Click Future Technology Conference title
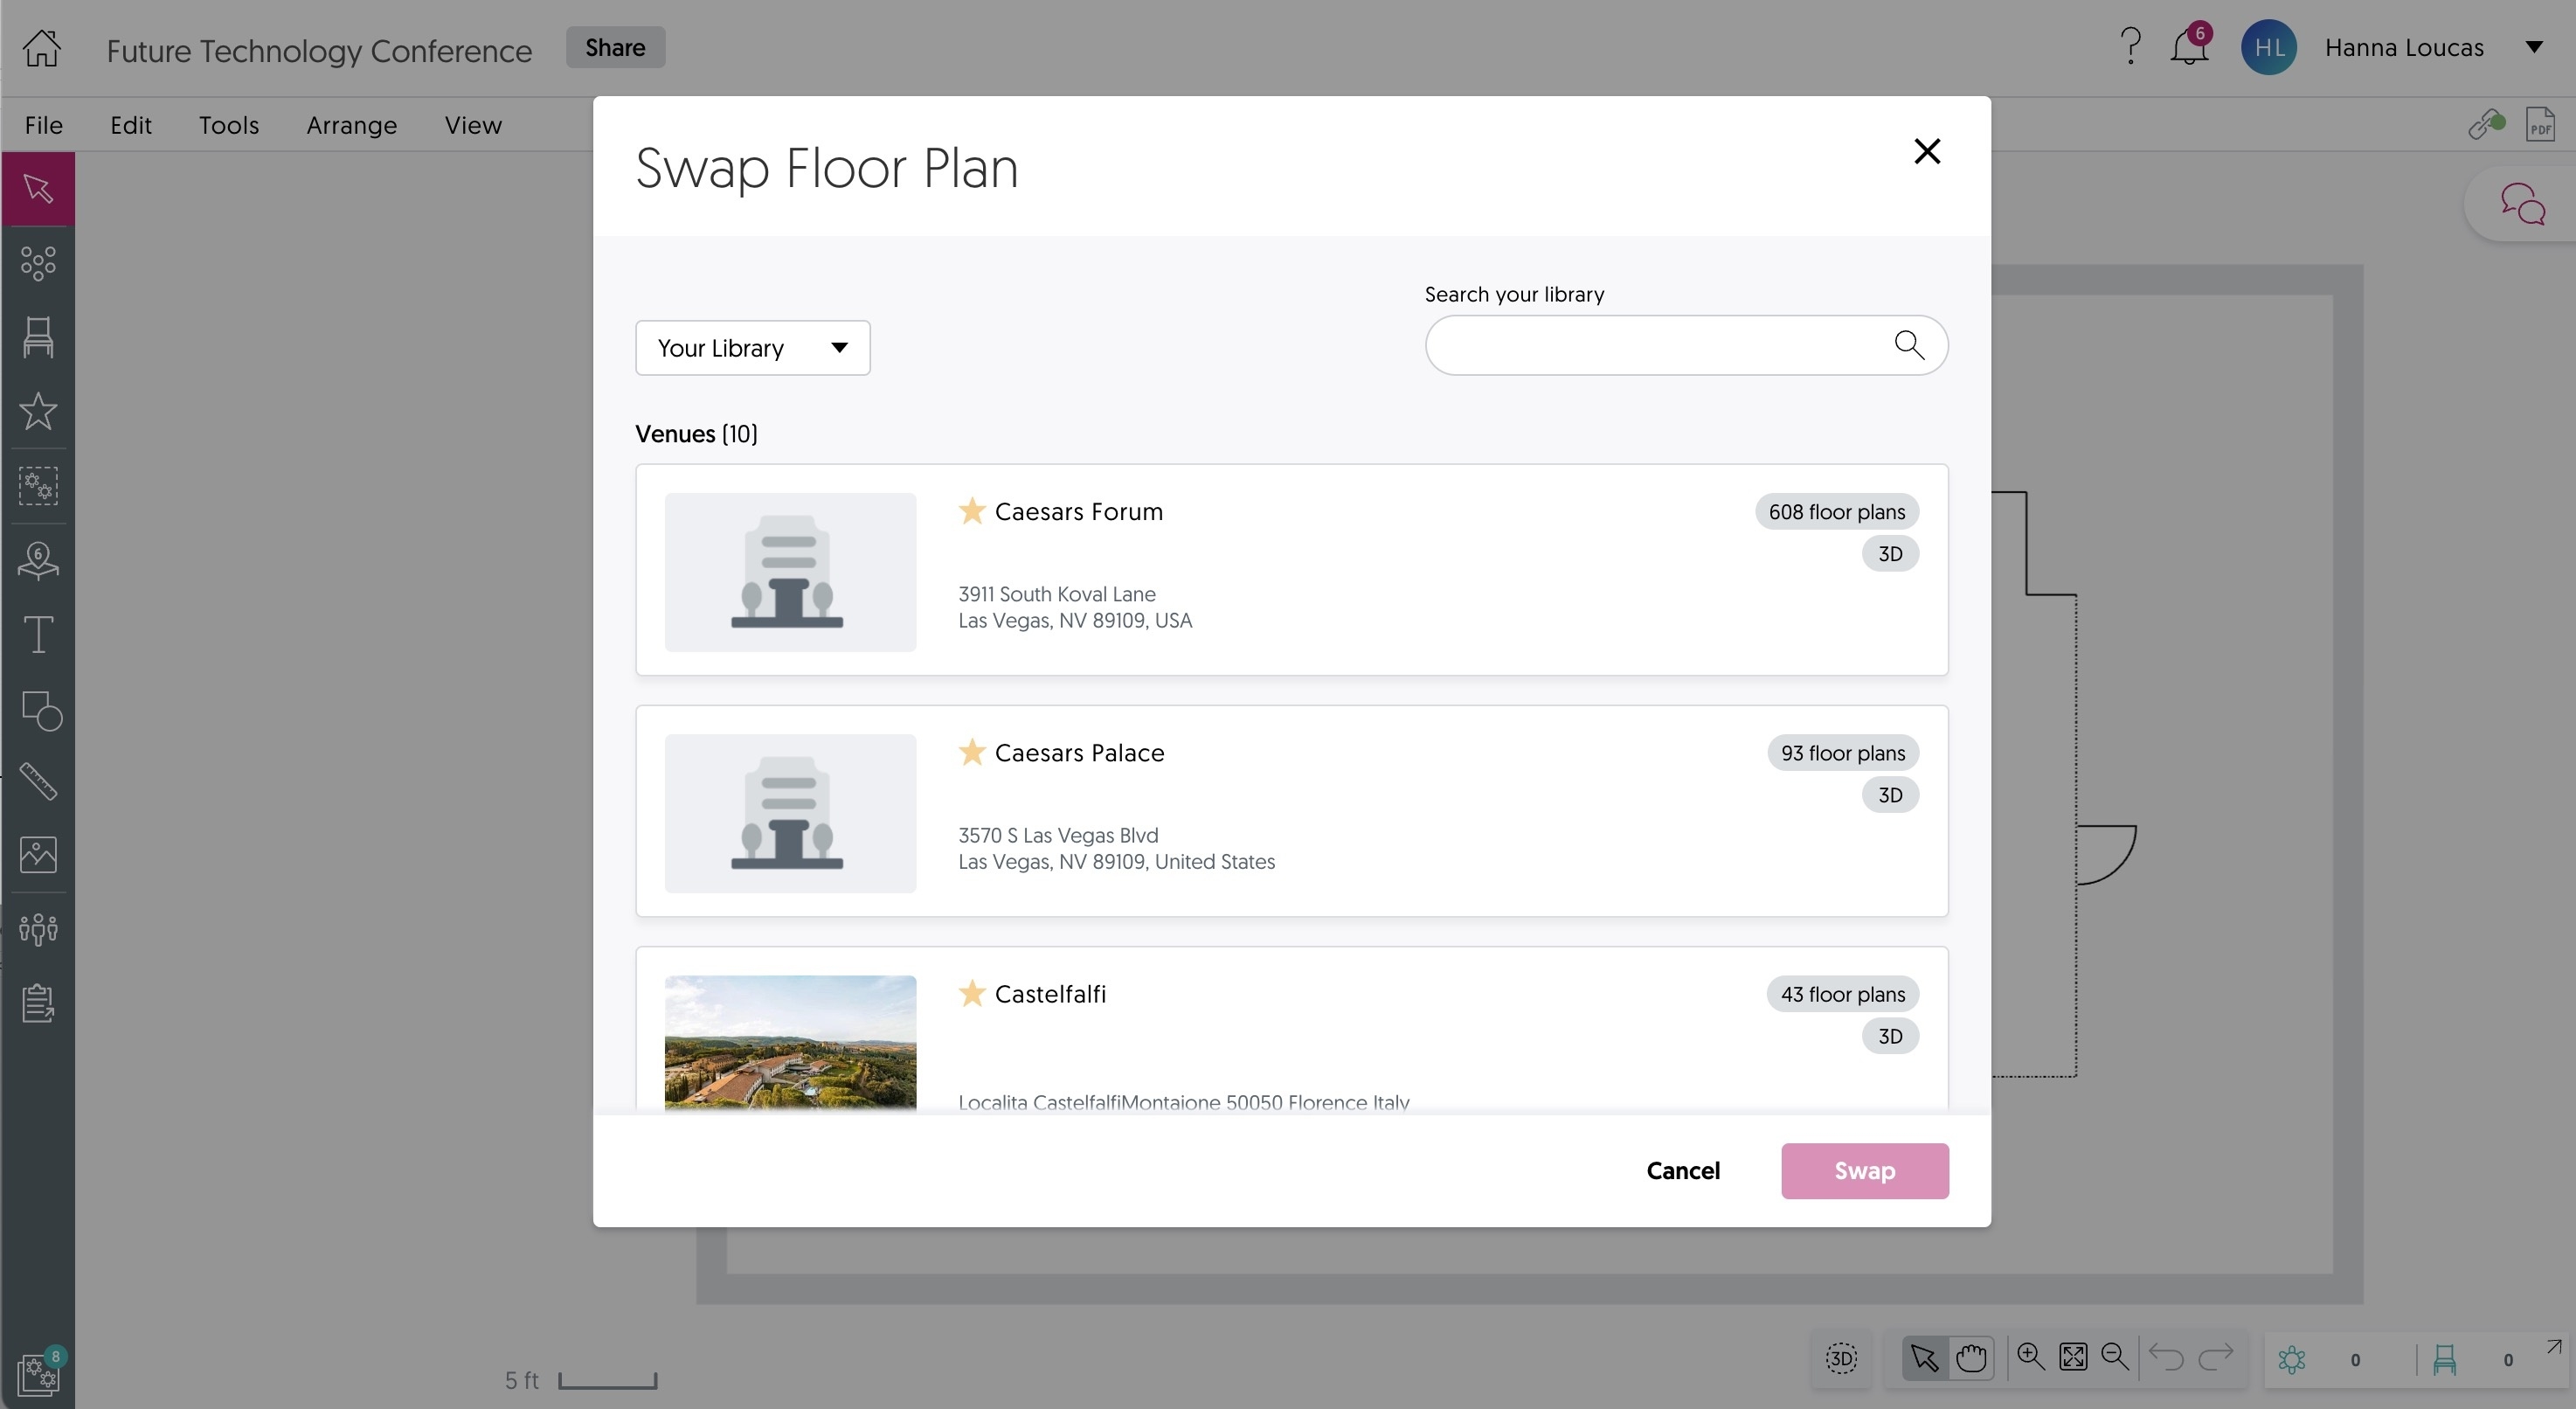 (319, 50)
